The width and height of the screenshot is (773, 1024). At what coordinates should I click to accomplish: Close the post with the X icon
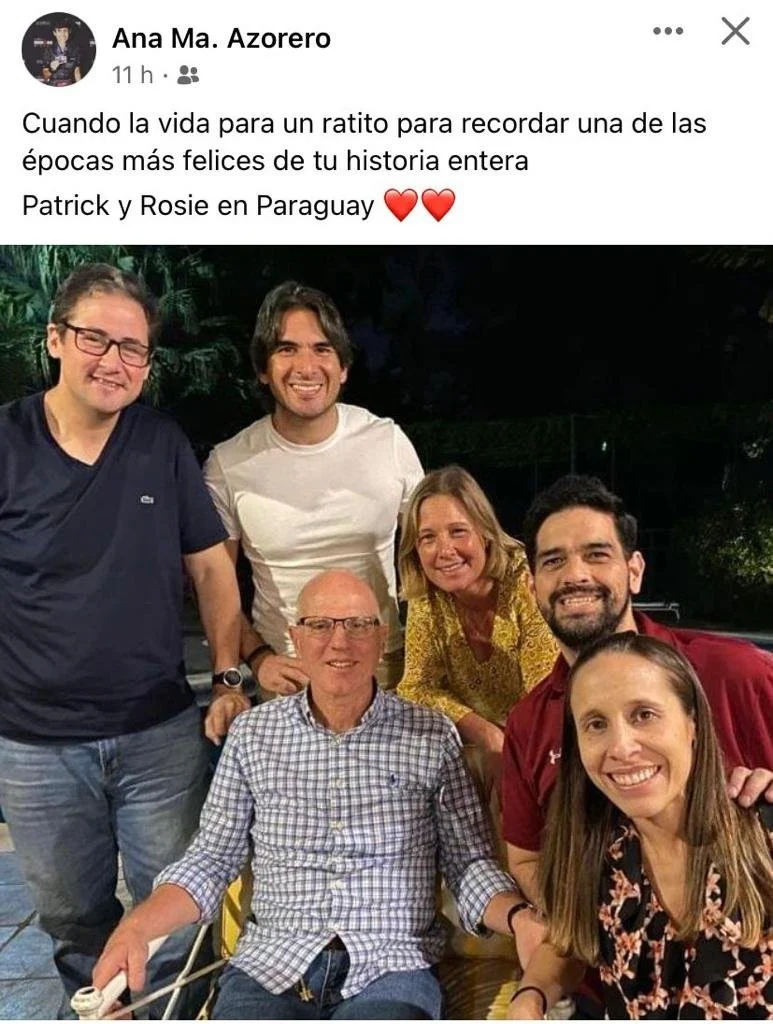point(736,31)
